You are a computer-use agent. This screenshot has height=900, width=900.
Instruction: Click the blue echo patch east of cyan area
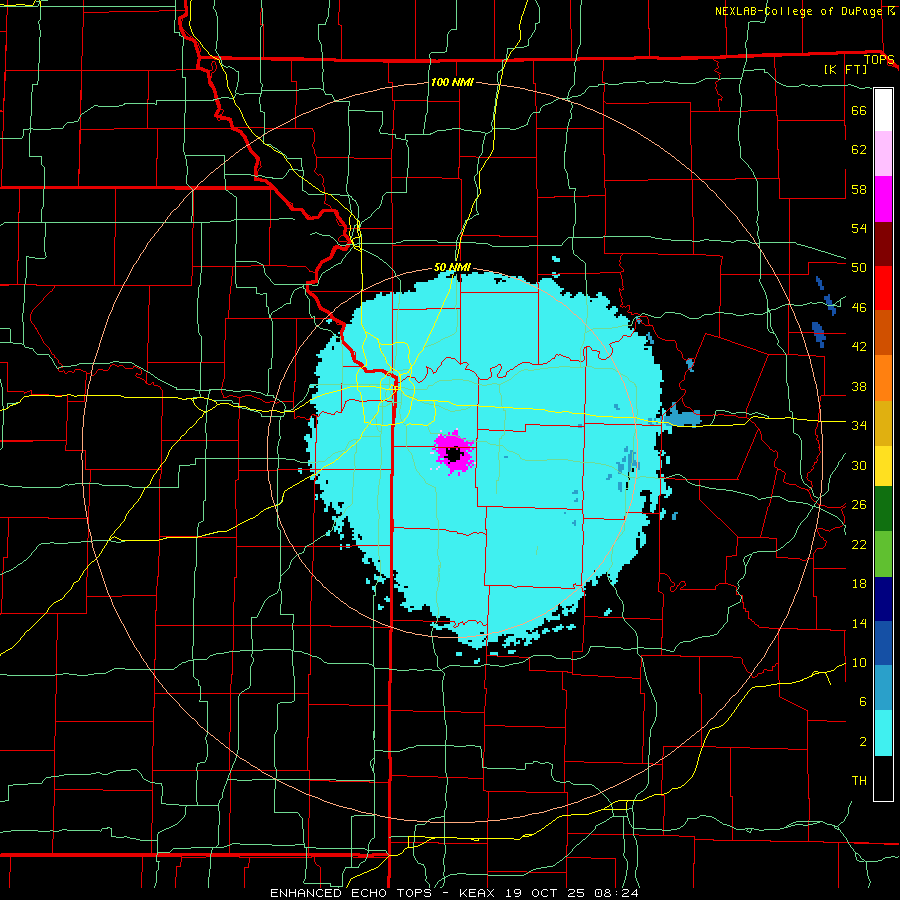point(682,416)
